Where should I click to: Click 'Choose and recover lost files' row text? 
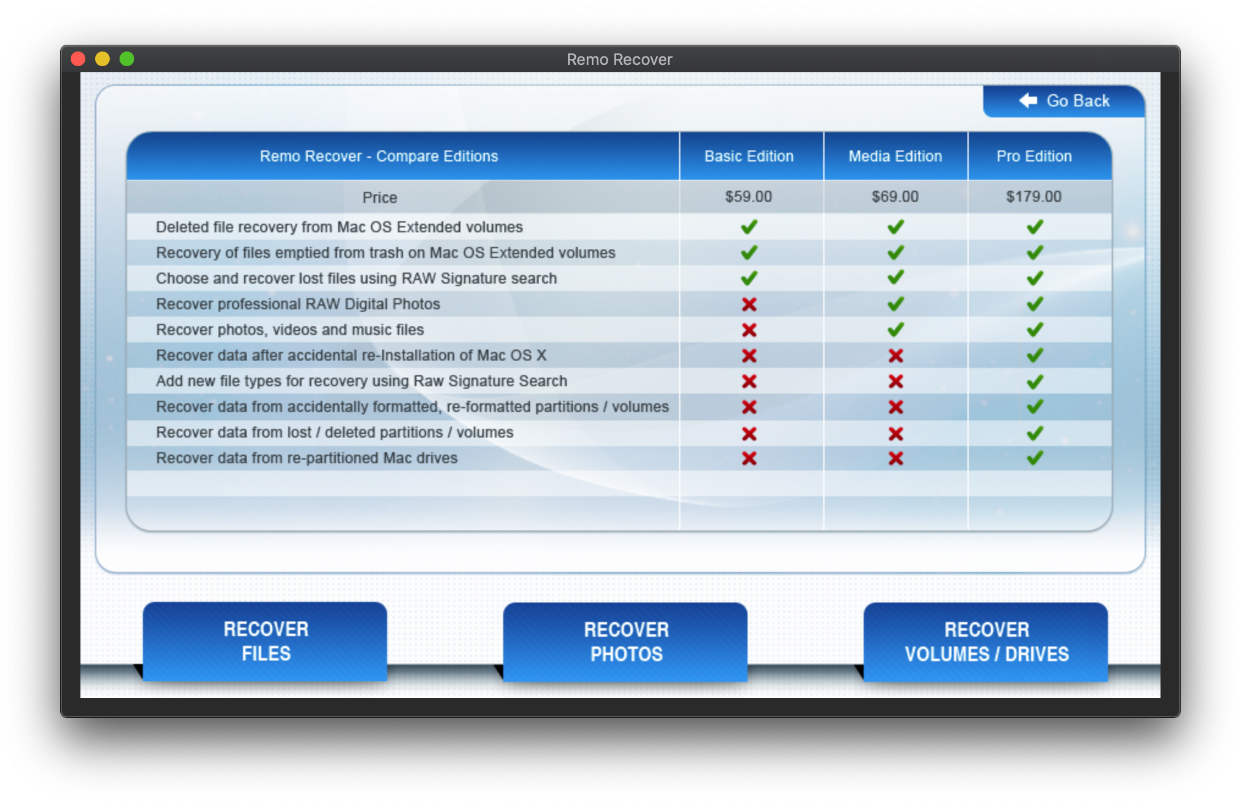(356, 278)
